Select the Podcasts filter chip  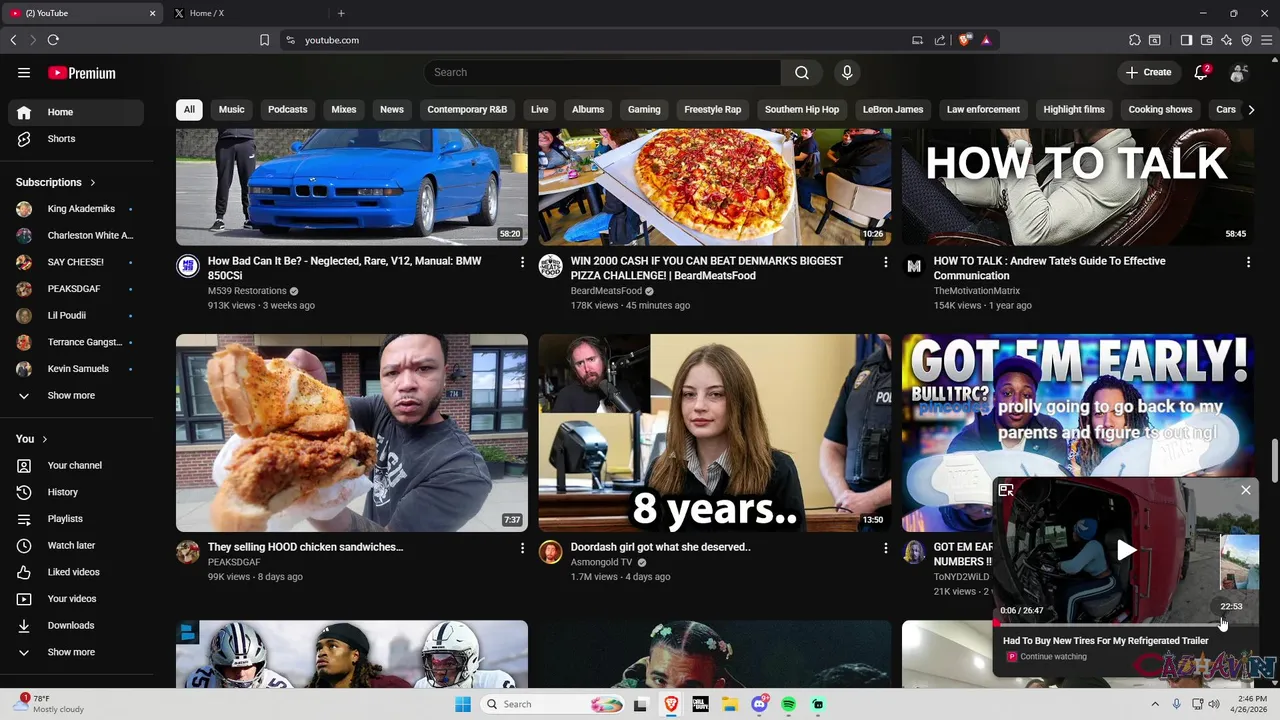click(x=288, y=110)
